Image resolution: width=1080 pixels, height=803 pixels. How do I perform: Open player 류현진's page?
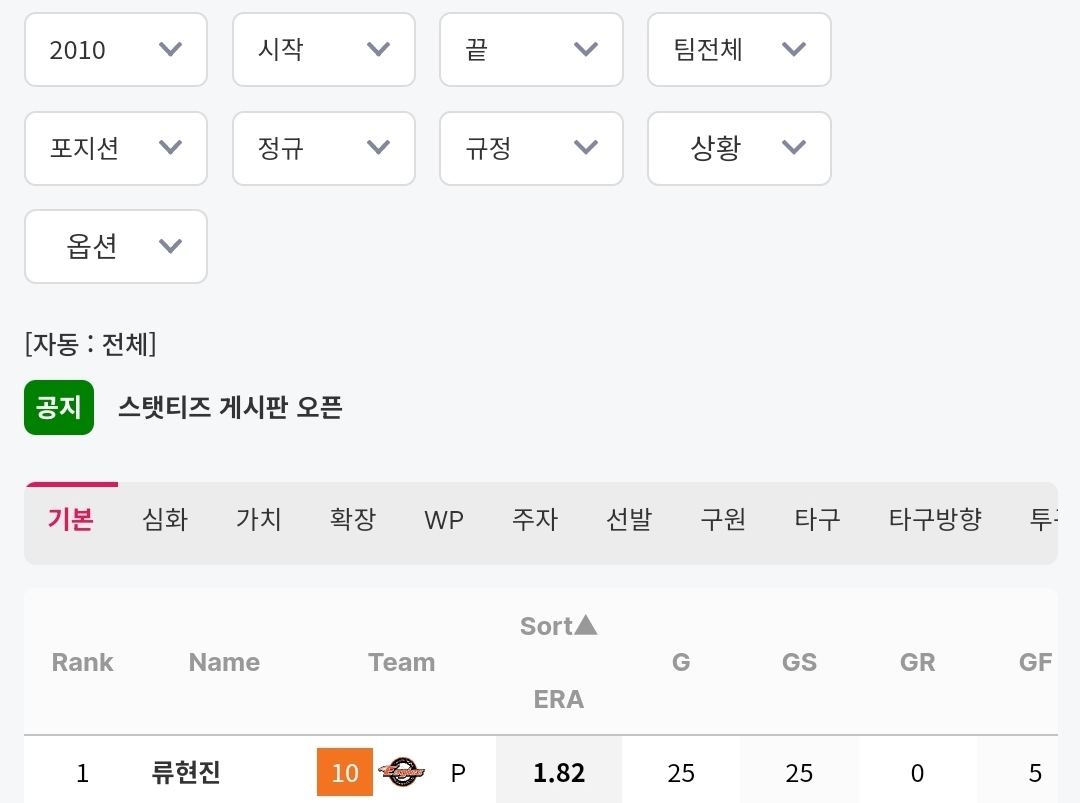[x=186, y=773]
